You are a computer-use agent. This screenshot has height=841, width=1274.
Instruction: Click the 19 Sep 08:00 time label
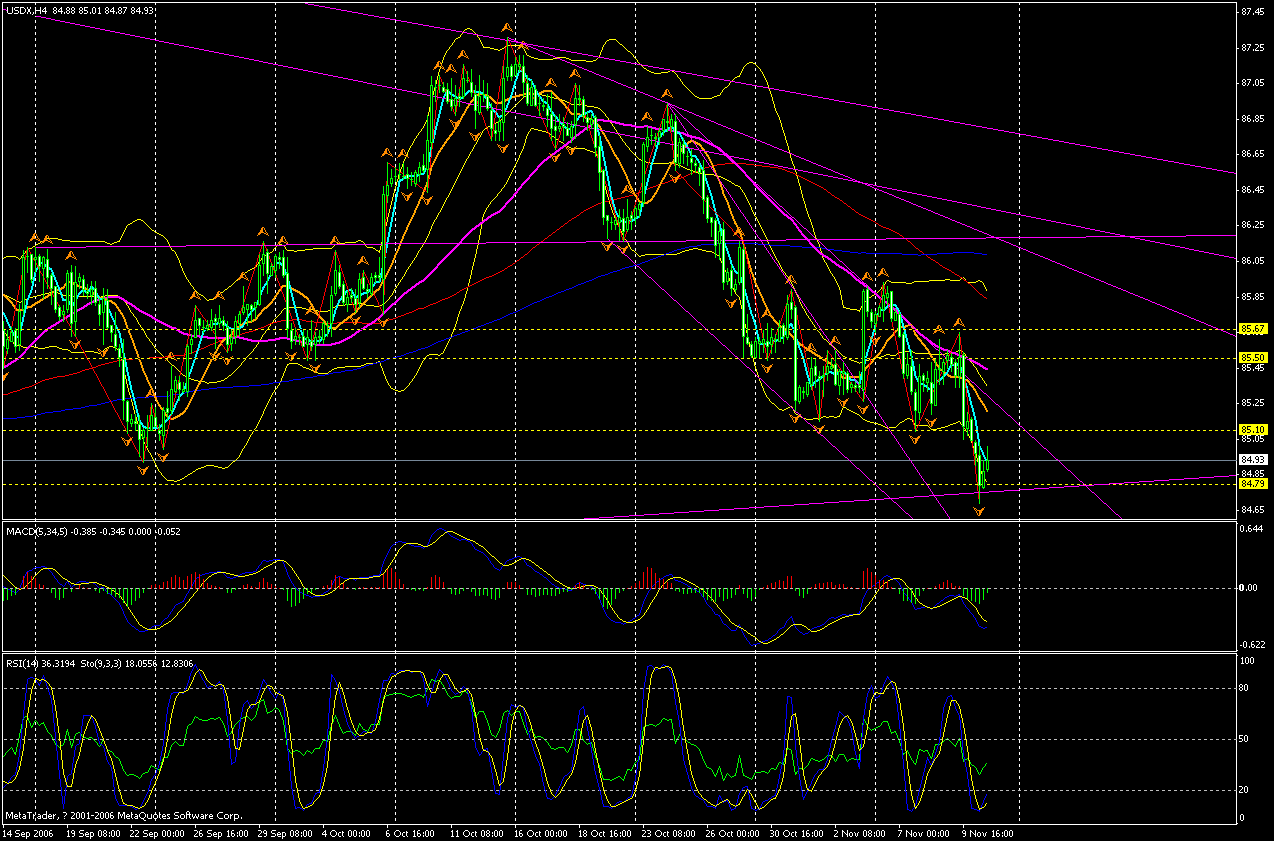pos(94,832)
